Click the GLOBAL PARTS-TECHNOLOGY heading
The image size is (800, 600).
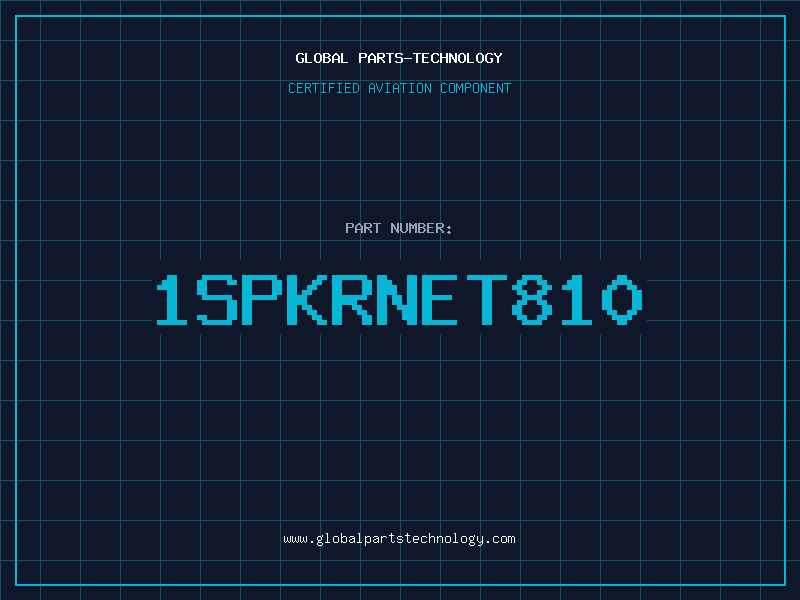399,58
